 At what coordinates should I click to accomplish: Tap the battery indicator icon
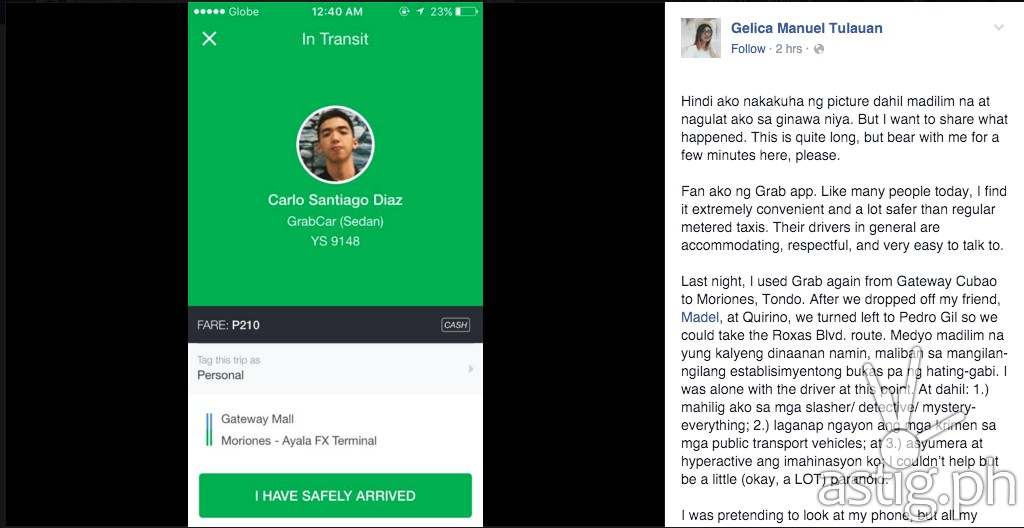click(x=466, y=11)
